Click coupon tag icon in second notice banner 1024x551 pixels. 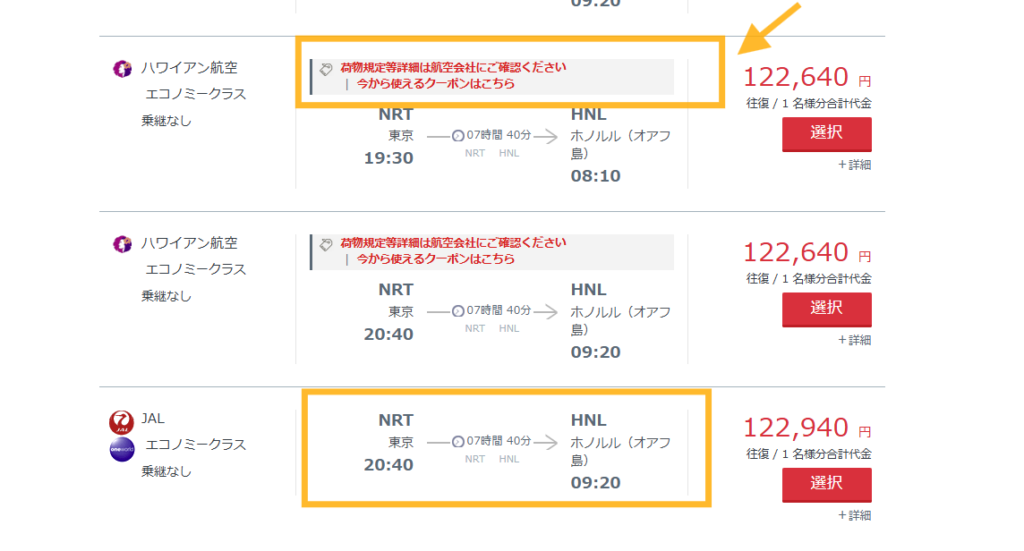pyautogui.click(x=326, y=244)
